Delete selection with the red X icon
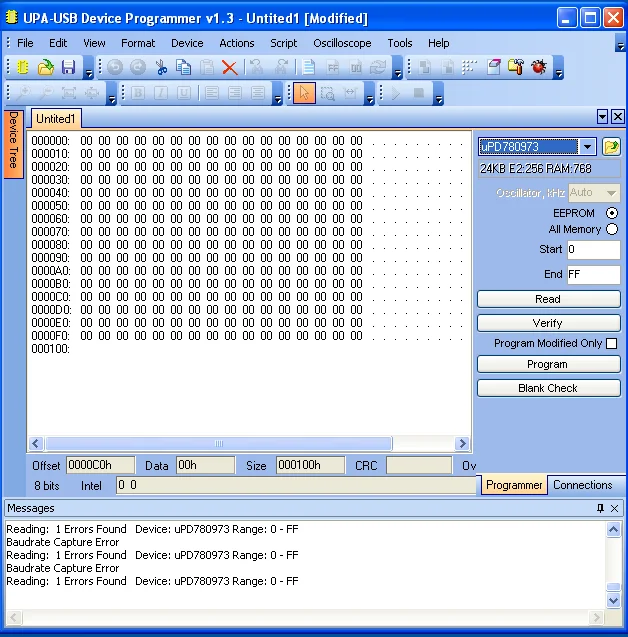628x637 pixels. click(x=230, y=67)
